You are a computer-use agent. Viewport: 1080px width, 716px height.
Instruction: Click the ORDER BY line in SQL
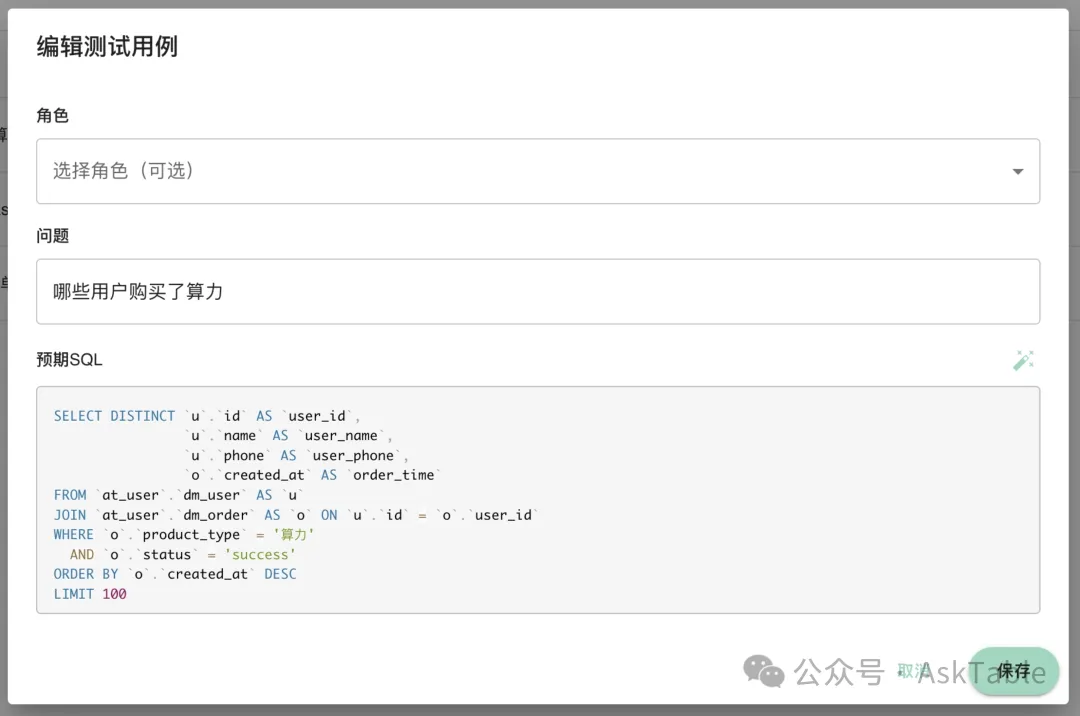coord(175,574)
